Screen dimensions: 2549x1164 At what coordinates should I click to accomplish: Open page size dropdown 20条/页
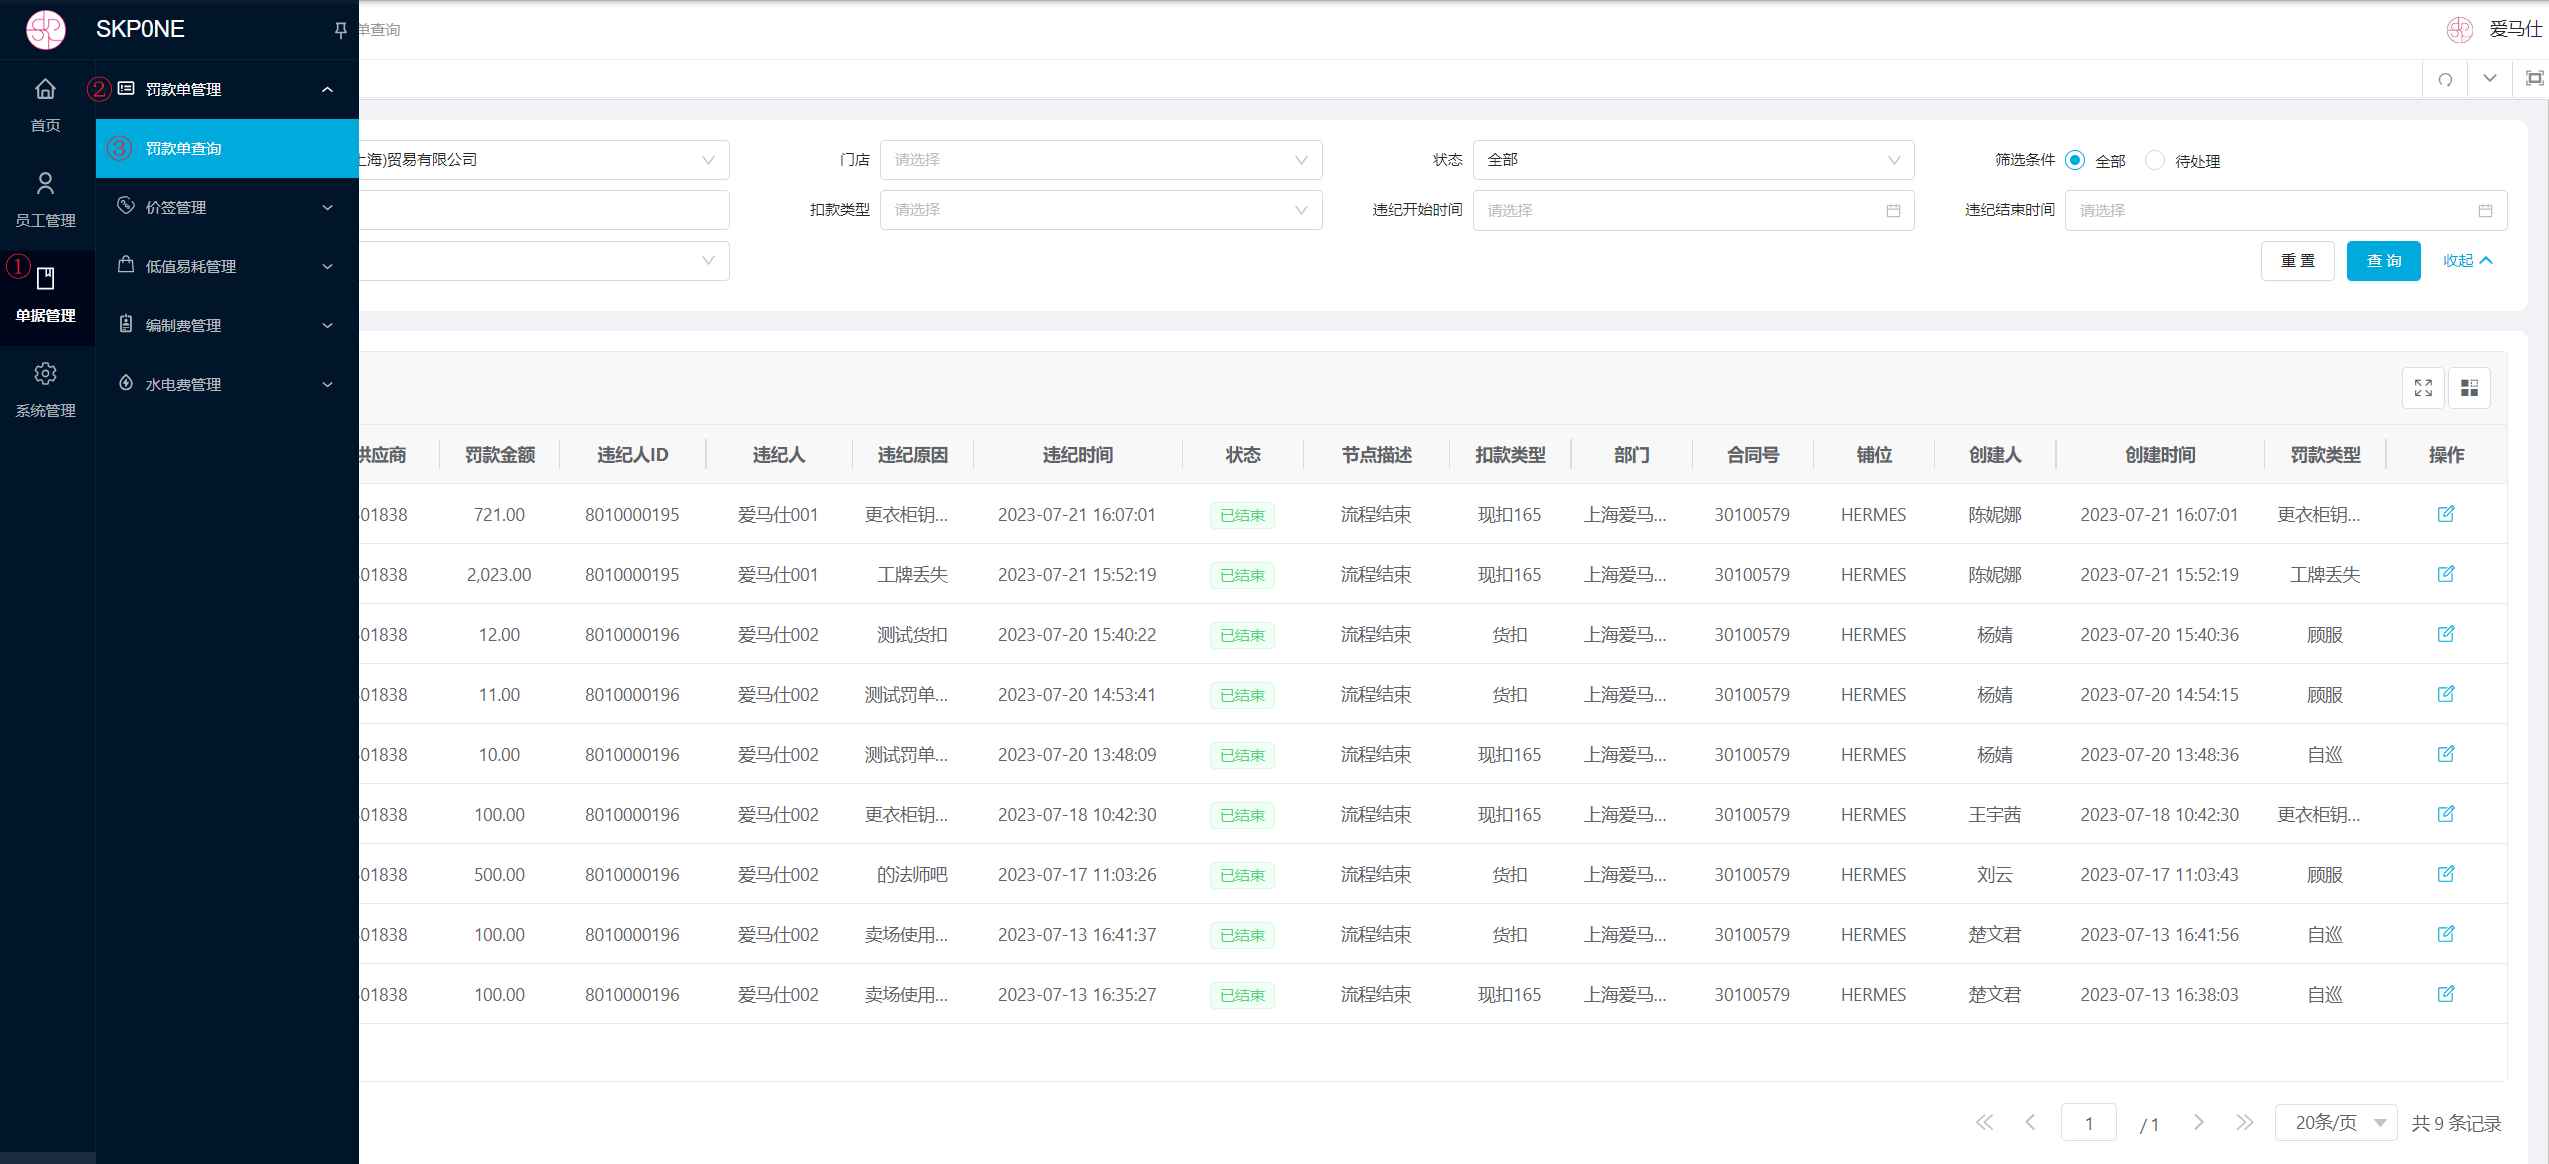pyautogui.click(x=2336, y=1122)
